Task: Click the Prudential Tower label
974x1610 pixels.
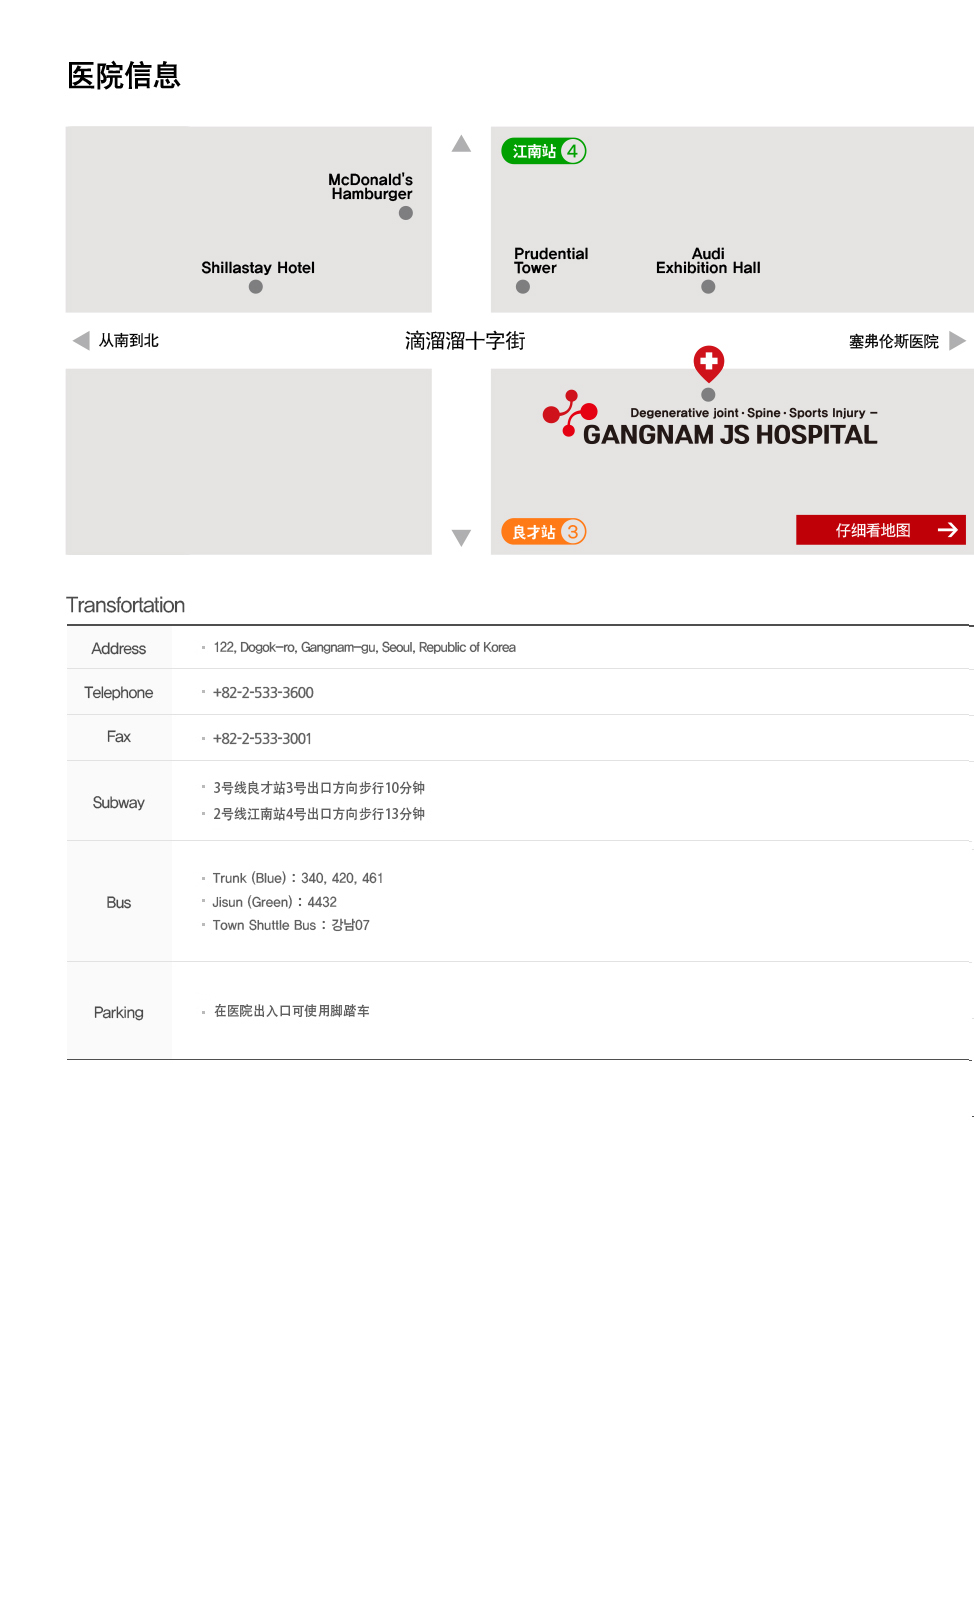Action: [551, 261]
